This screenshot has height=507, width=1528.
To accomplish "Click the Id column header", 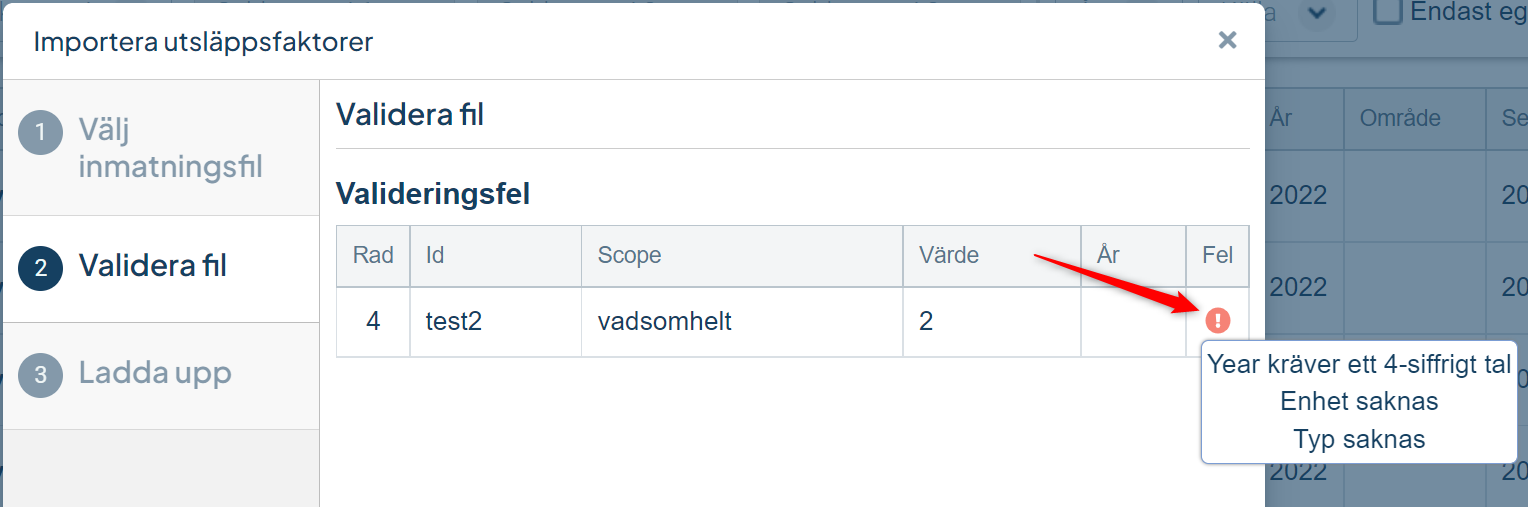I will point(496,255).
